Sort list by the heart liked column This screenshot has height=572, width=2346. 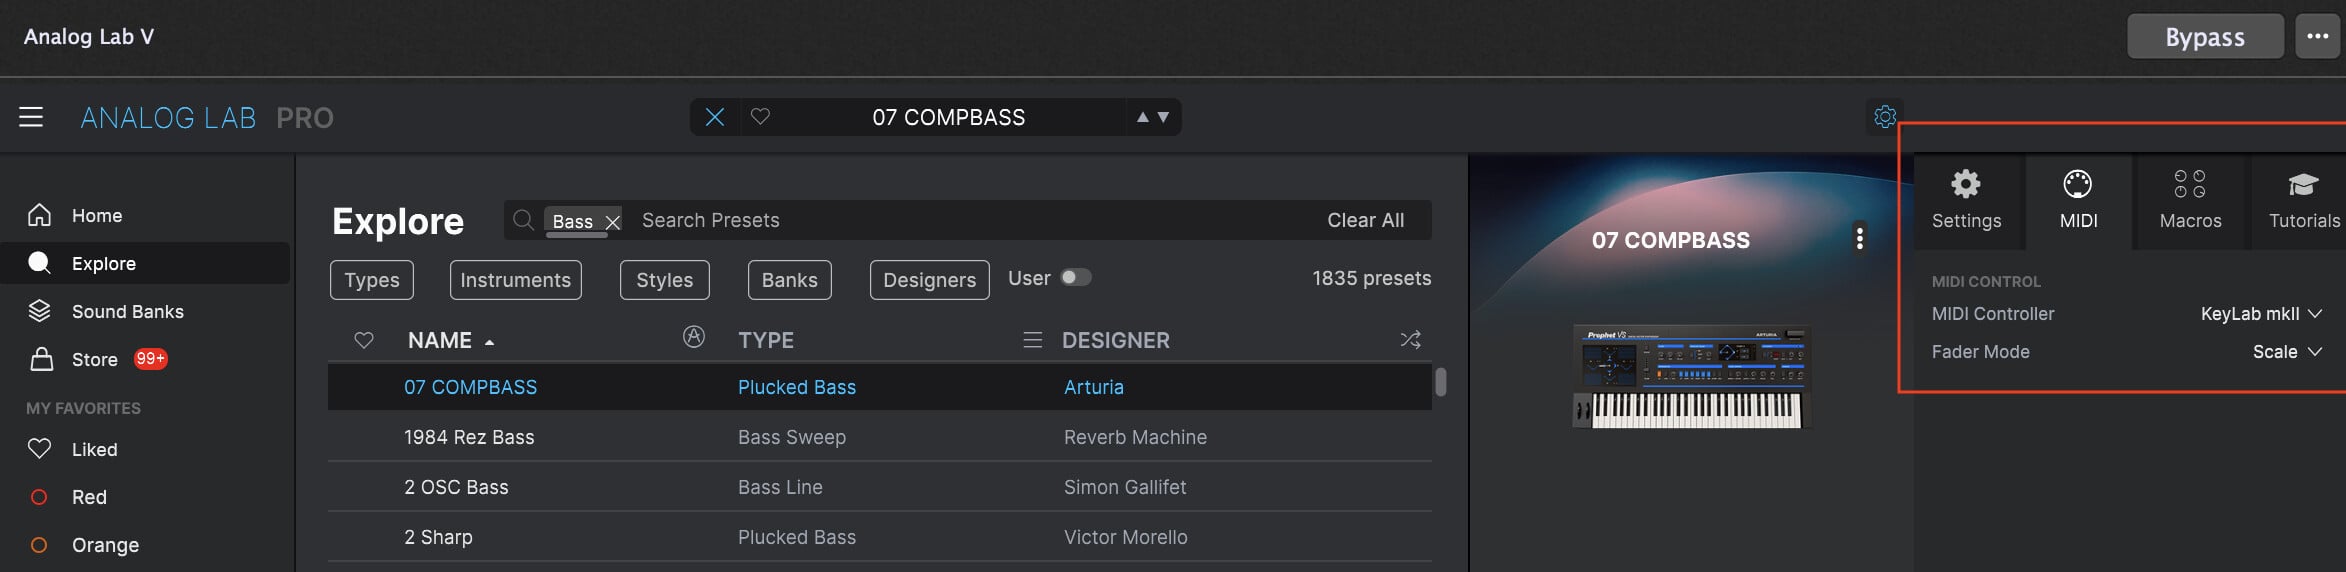(x=364, y=340)
